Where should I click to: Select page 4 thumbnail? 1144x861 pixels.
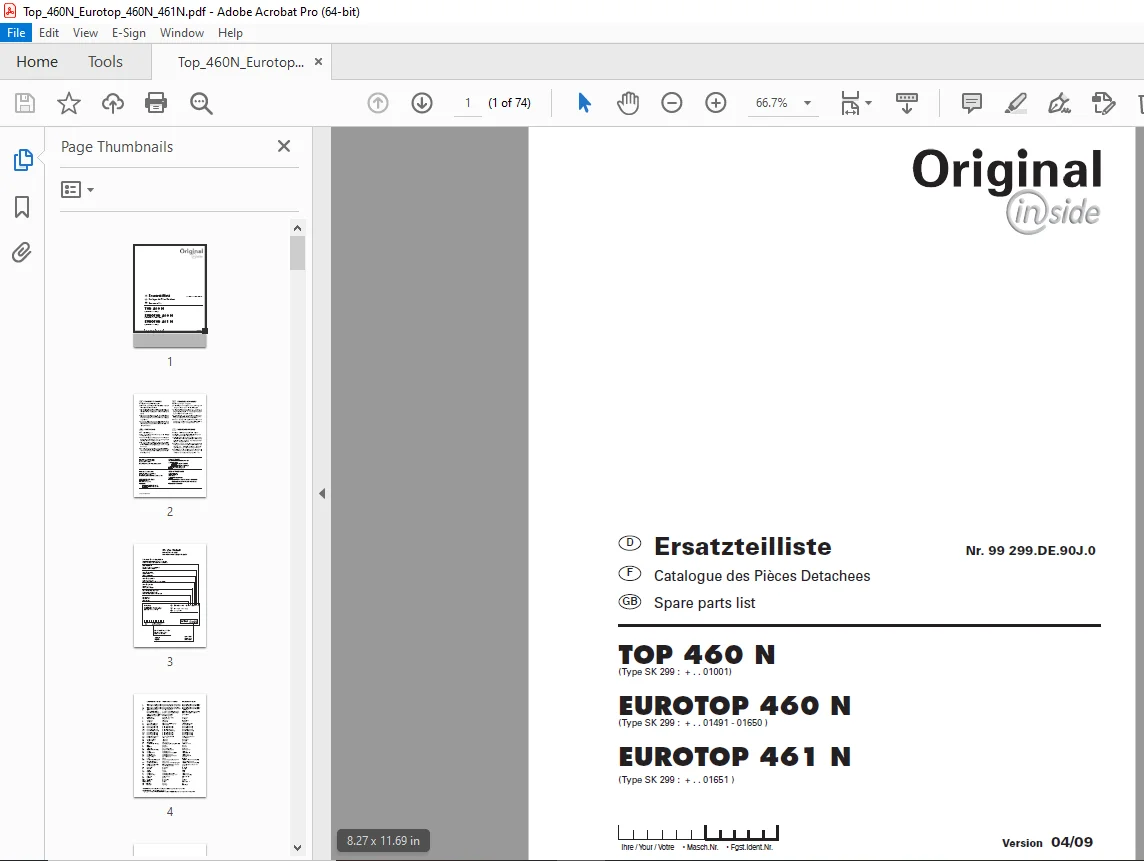coord(170,746)
